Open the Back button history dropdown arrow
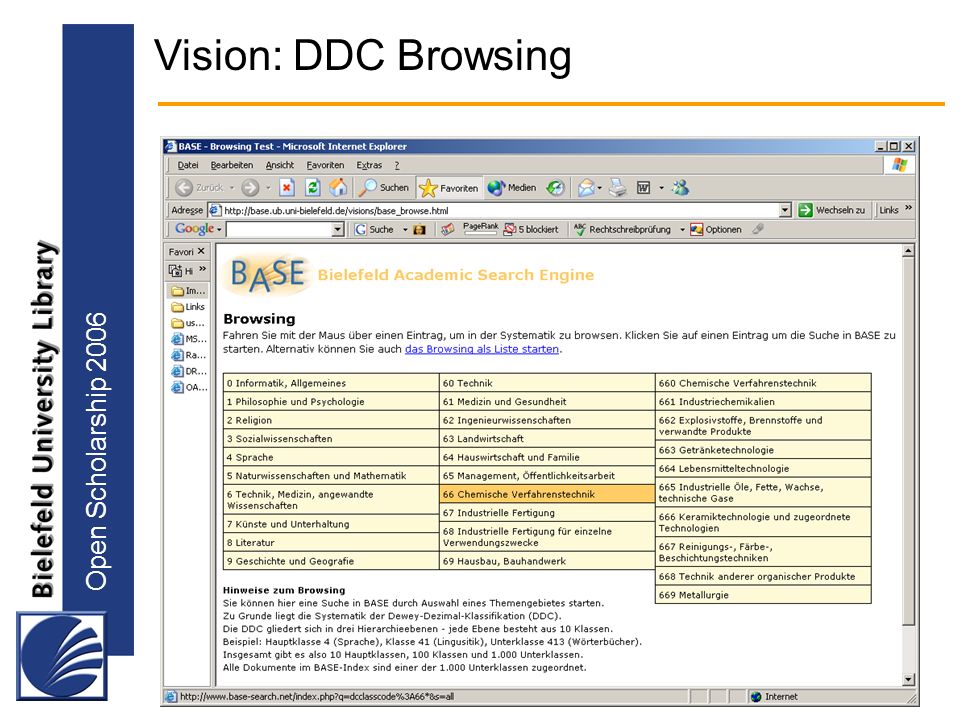The width and height of the screenshot is (960, 720). tap(232, 188)
